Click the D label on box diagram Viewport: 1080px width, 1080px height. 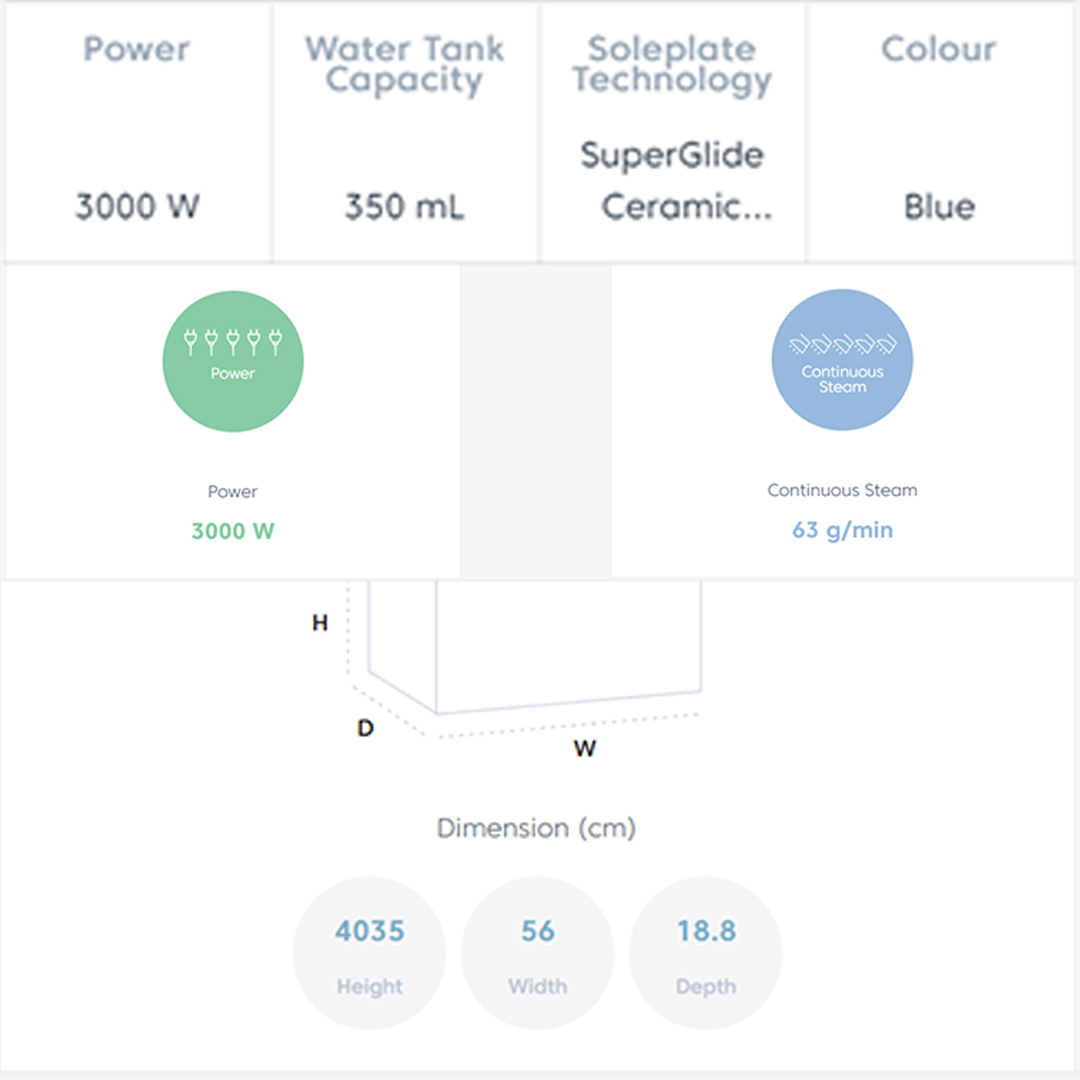coord(365,729)
